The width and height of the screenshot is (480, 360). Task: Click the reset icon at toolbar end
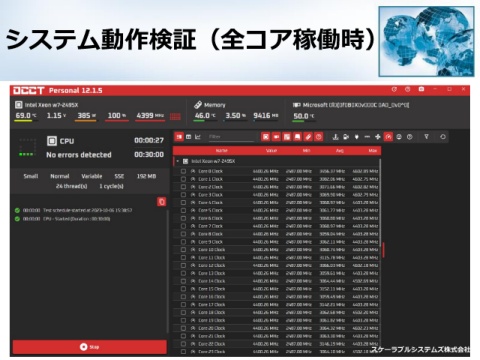point(443,137)
